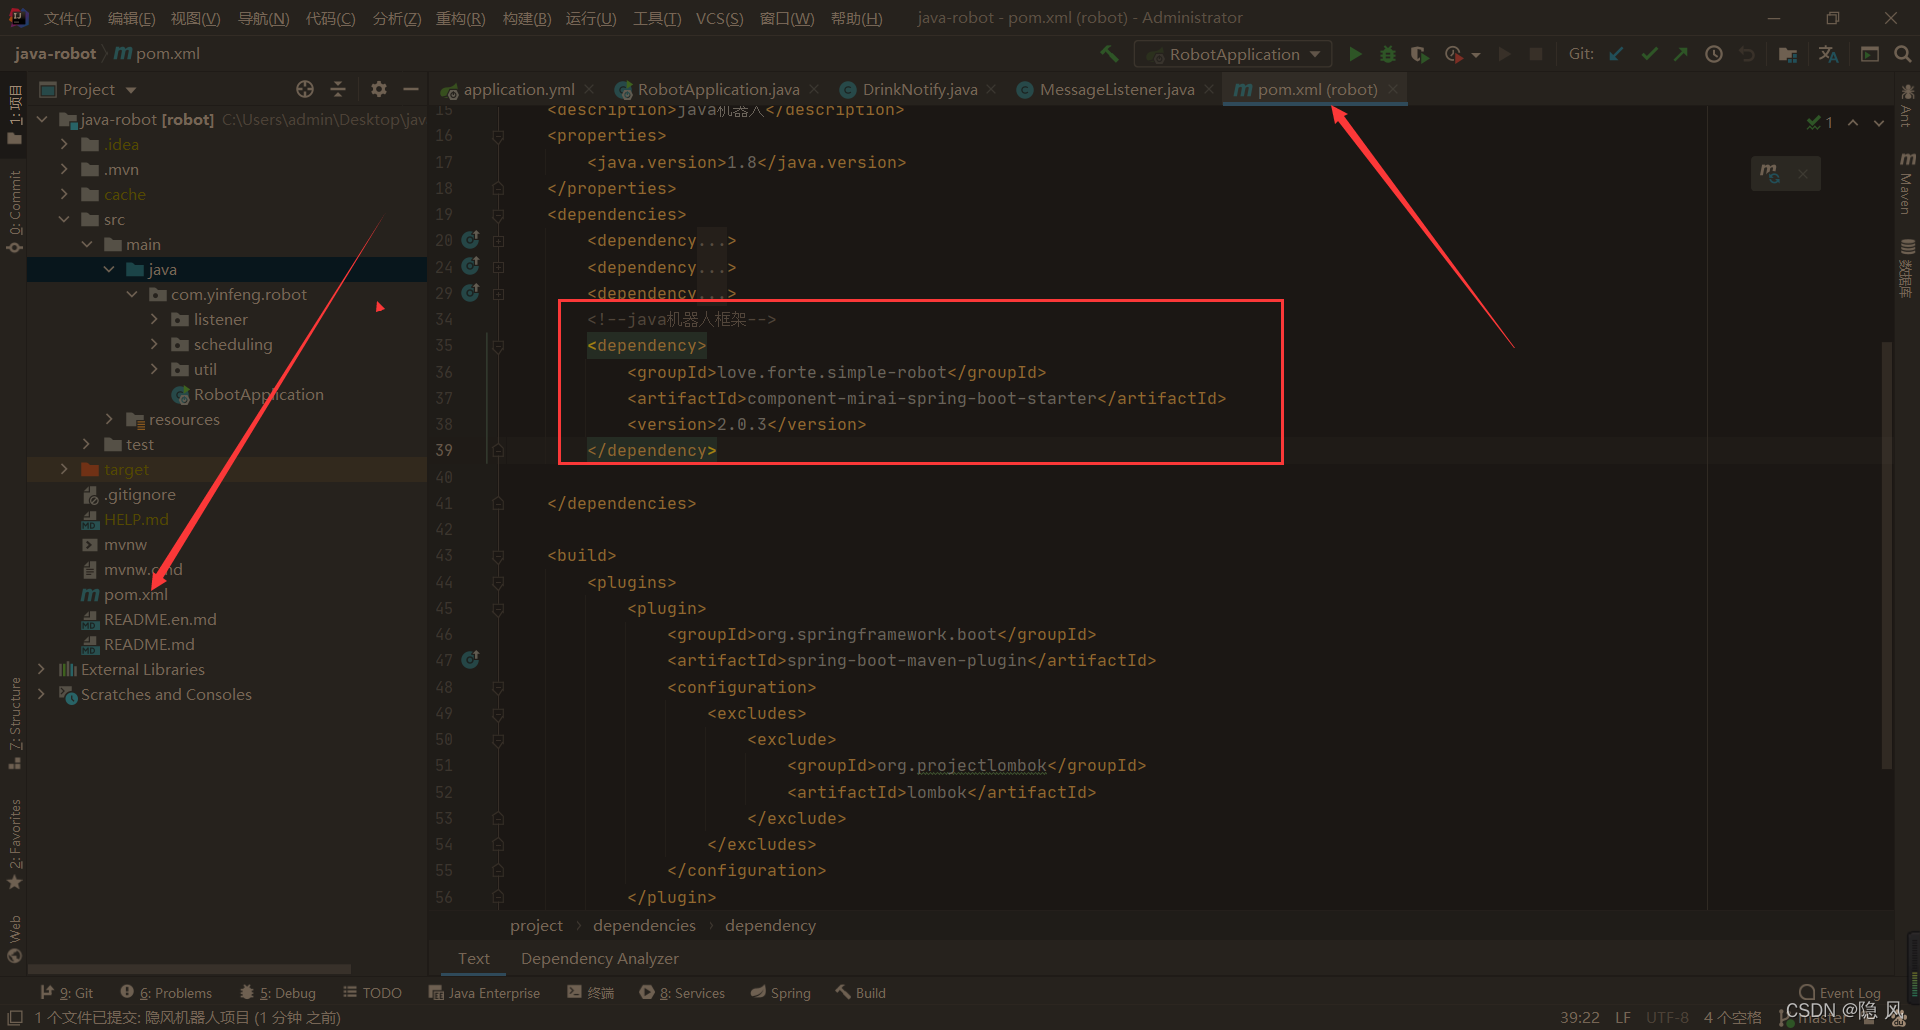This screenshot has height=1030, width=1920.
Task: Click locate-file target icon in Project panel
Action: point(305,89)
